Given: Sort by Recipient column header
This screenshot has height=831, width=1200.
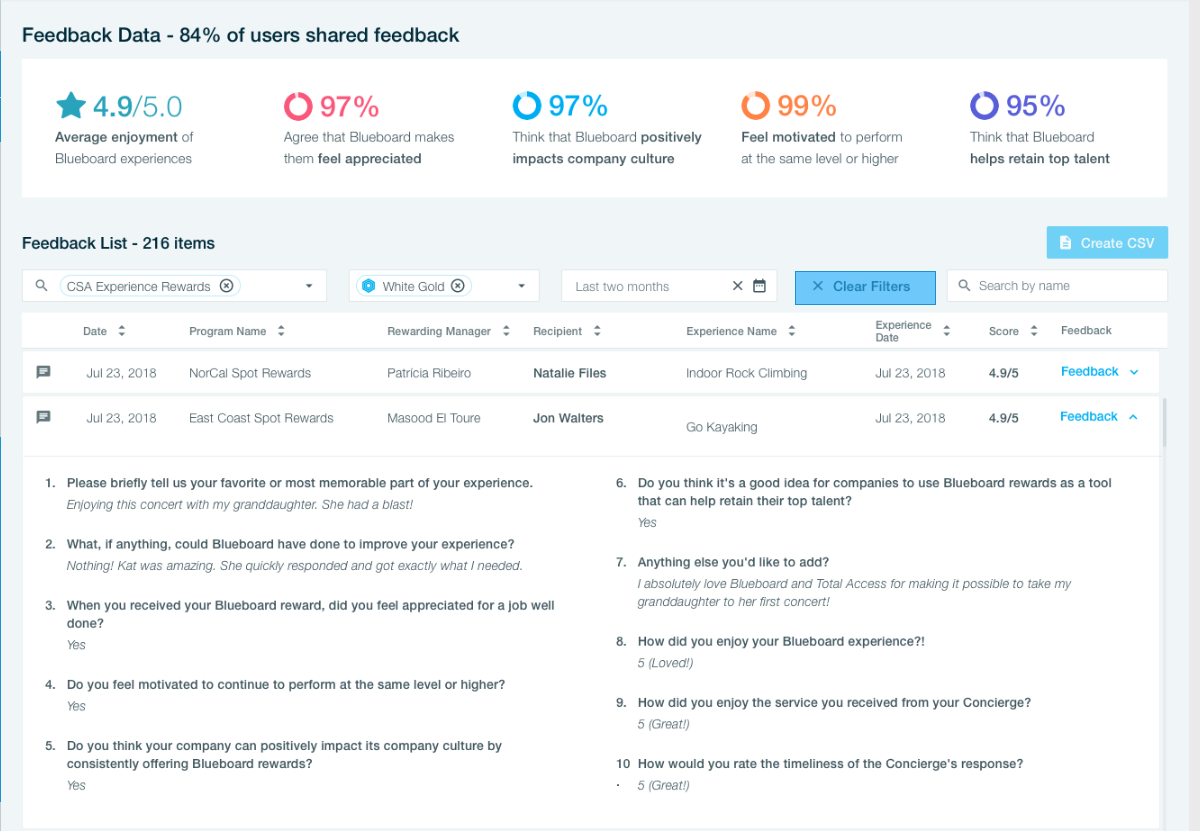Looking at the screenshot, I should tap(597, 331).
